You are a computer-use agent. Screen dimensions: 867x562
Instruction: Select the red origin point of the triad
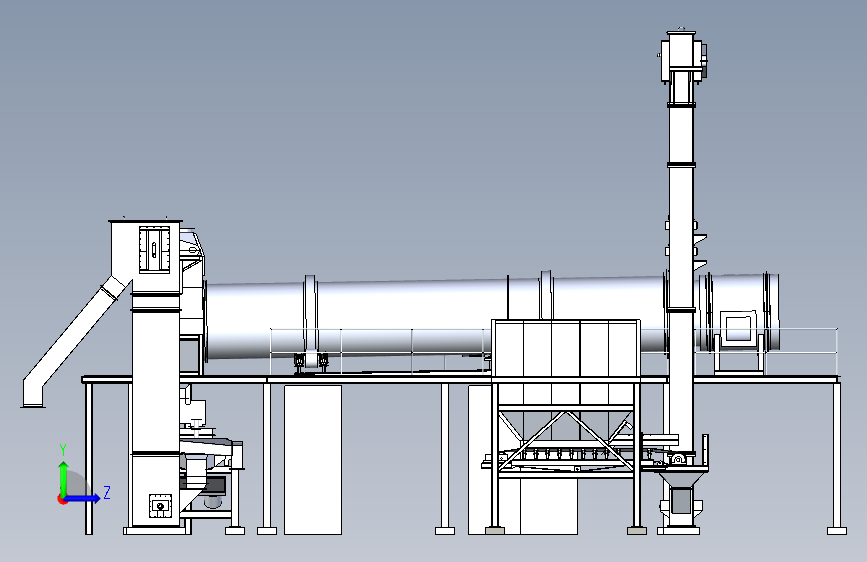(x=62, y=499)
